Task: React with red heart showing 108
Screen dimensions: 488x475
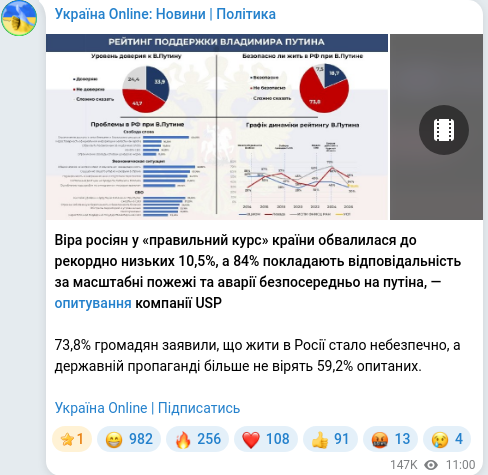Action: (x=266, y=439)
